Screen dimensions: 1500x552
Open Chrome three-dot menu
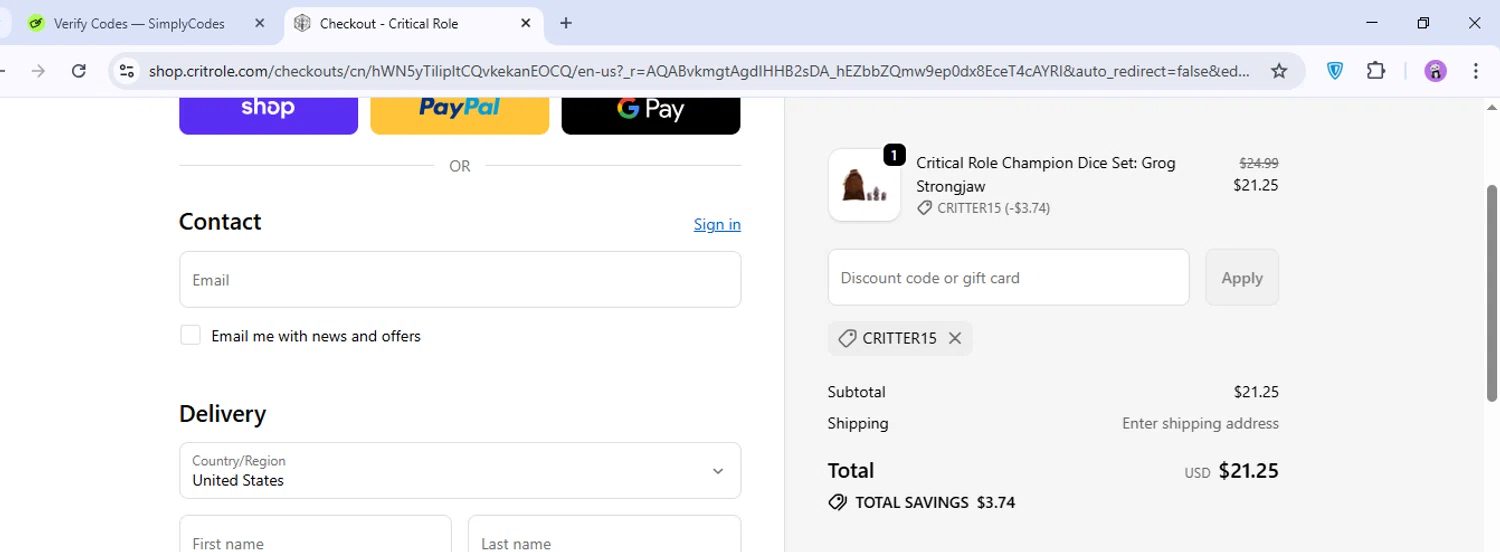coord(1476,71)
